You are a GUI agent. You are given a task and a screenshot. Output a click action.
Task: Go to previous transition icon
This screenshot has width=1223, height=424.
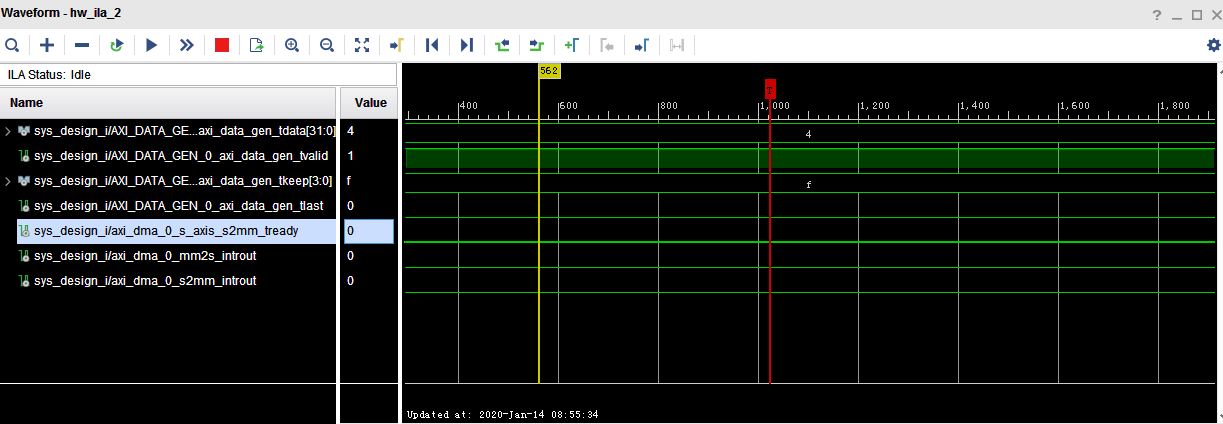(x=502, y=45)
